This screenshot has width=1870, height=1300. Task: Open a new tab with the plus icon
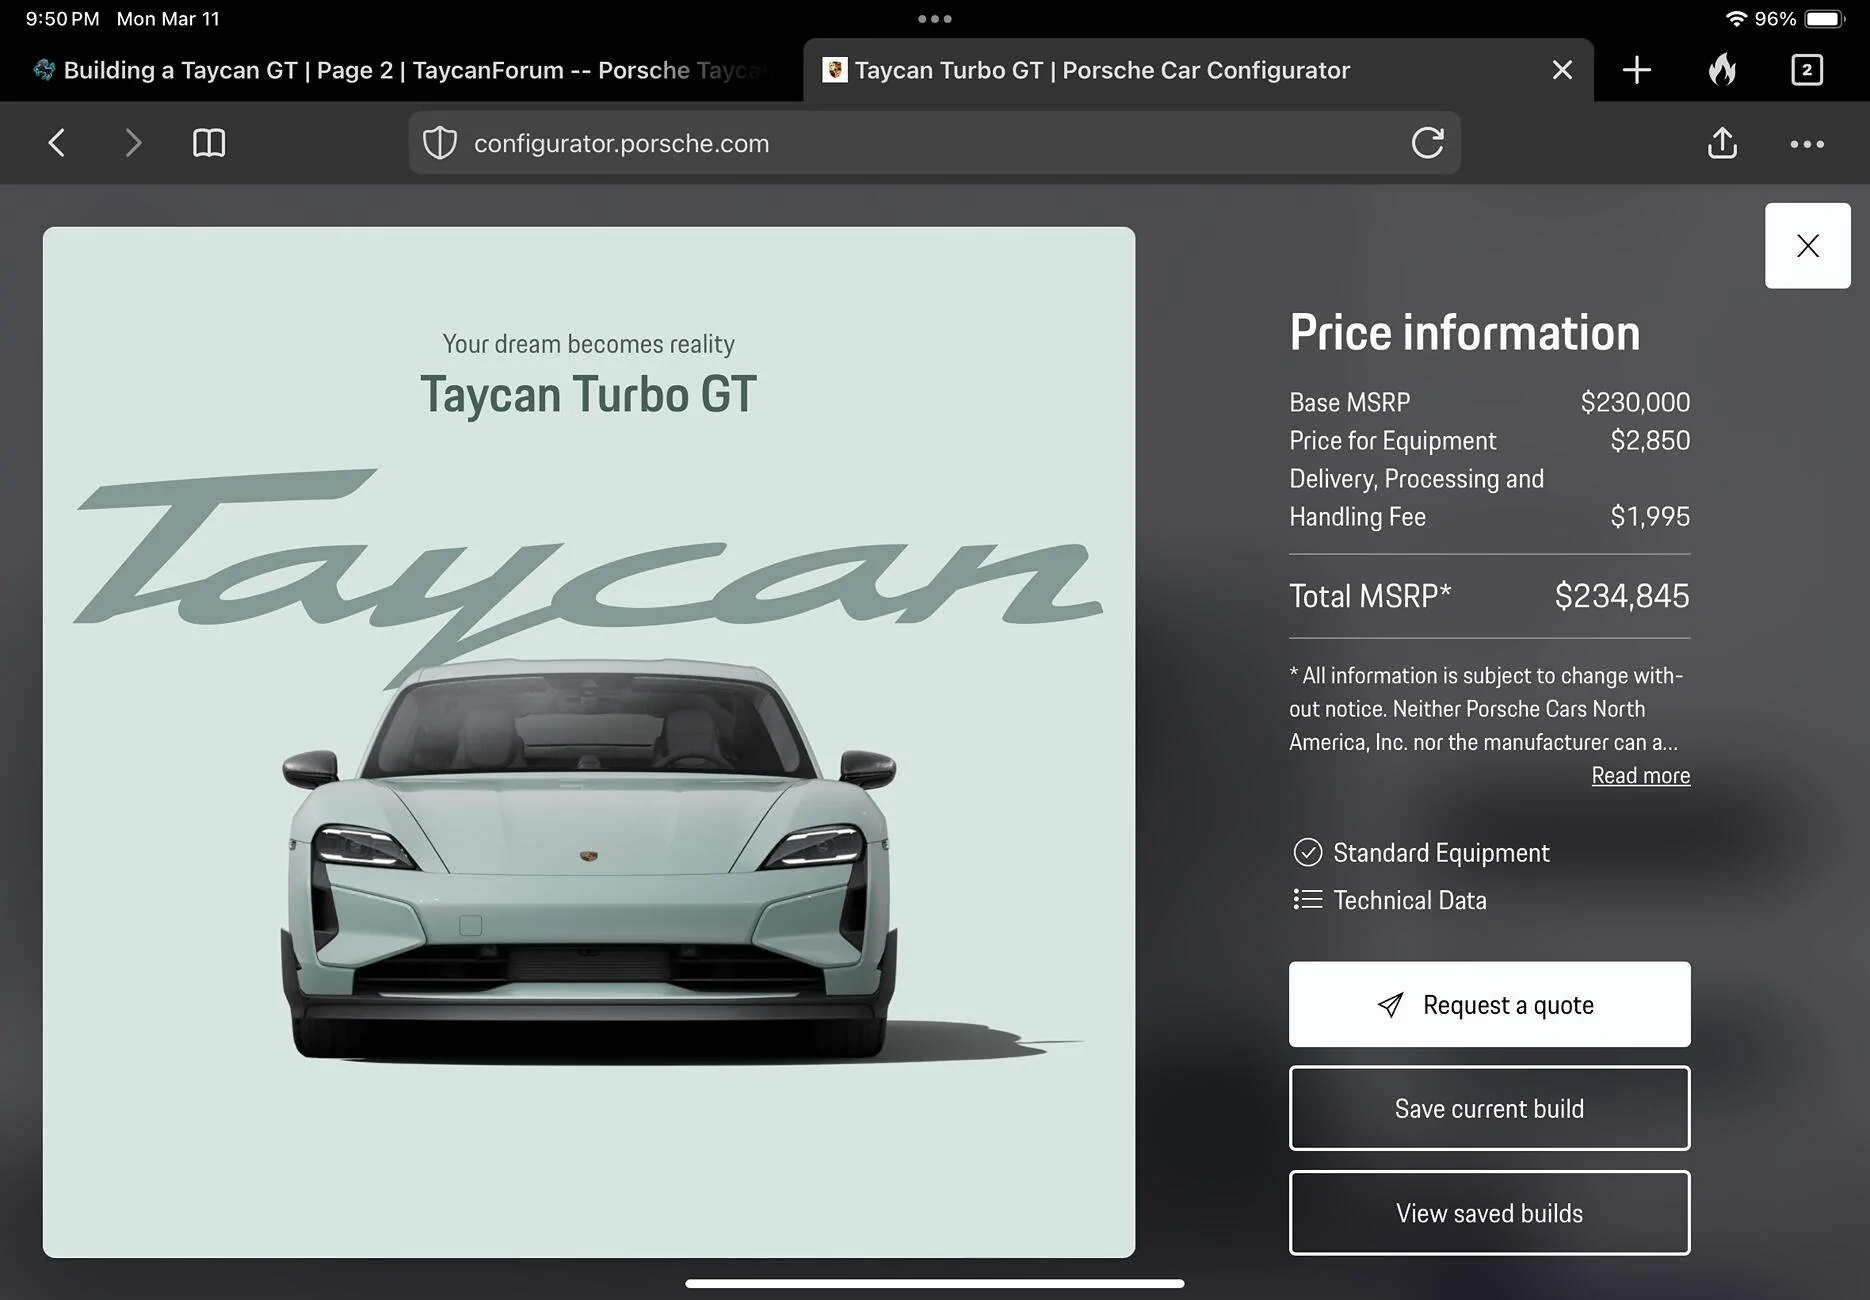pos(1637,70)
